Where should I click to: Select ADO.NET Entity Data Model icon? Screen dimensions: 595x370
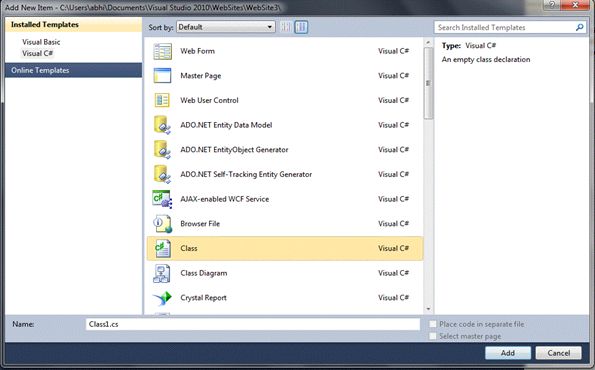pos(162,125)
